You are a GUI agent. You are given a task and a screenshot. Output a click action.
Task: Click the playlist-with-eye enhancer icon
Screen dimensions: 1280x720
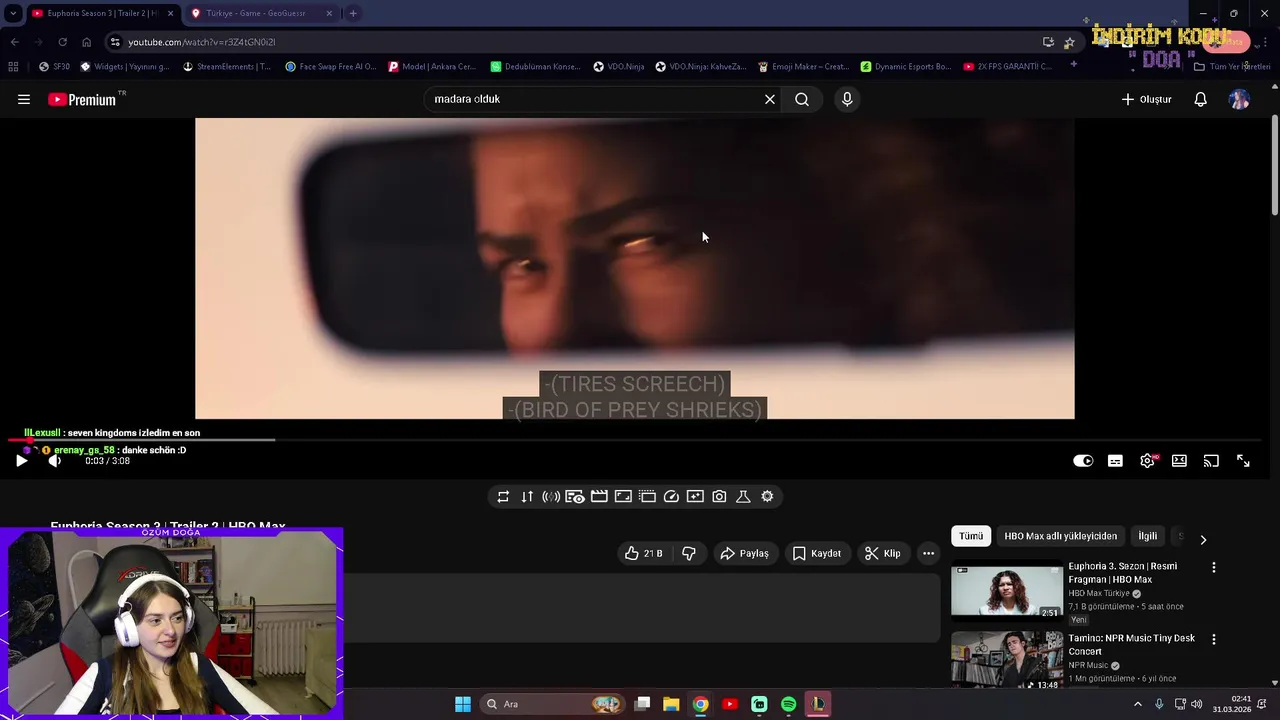[575, 496]
